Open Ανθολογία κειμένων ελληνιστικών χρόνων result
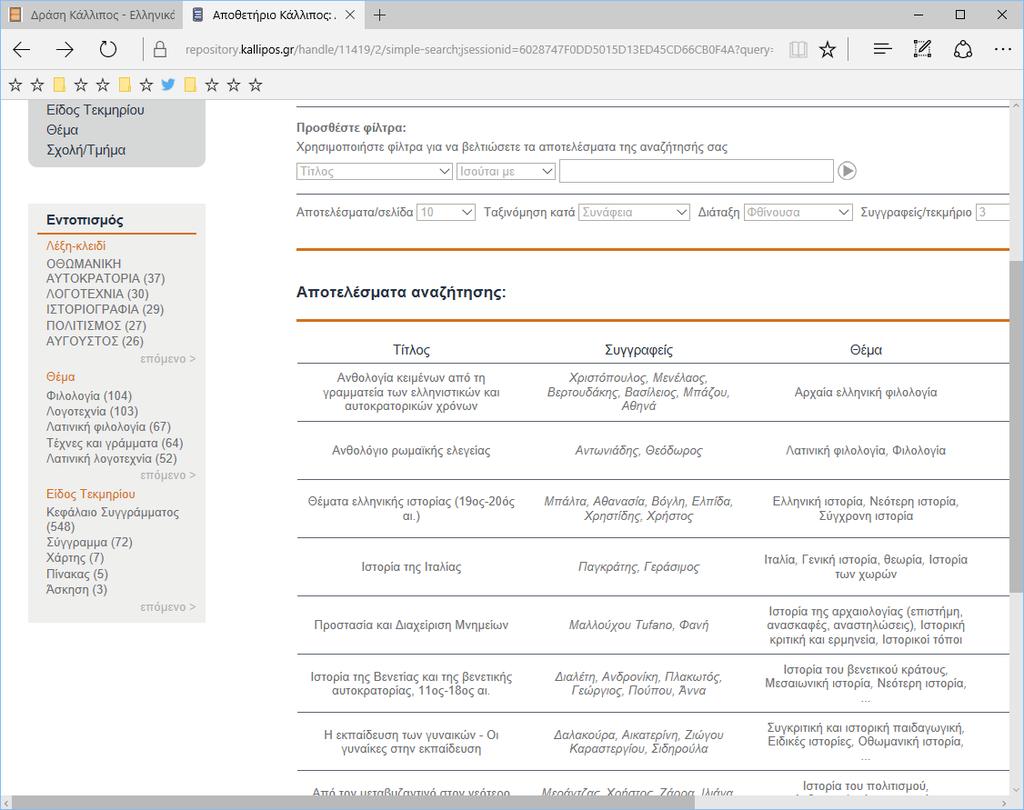This screenshot has width=1024, height=810. tap(411, 392)
